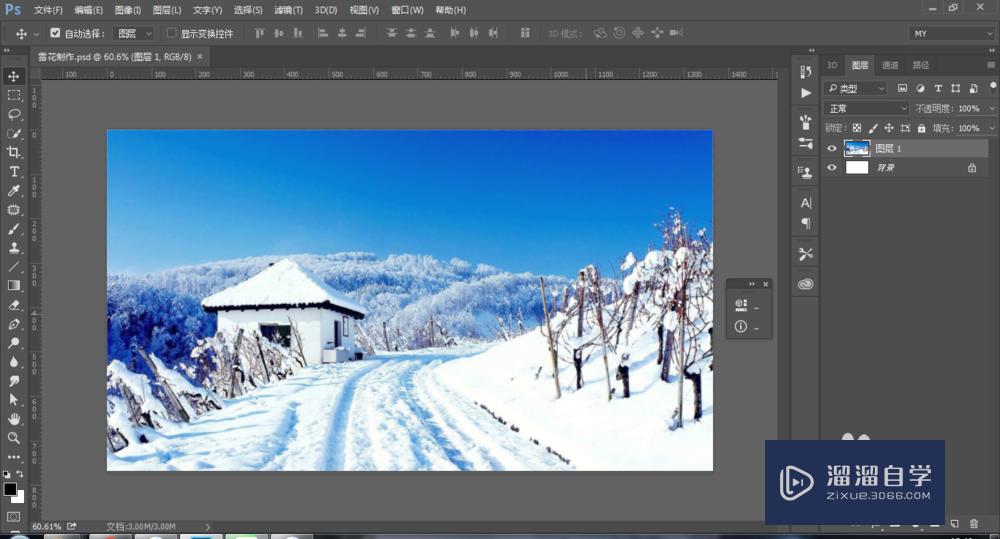
Task: Click the info icon in floating panel
Action: (x=740, y=327)
